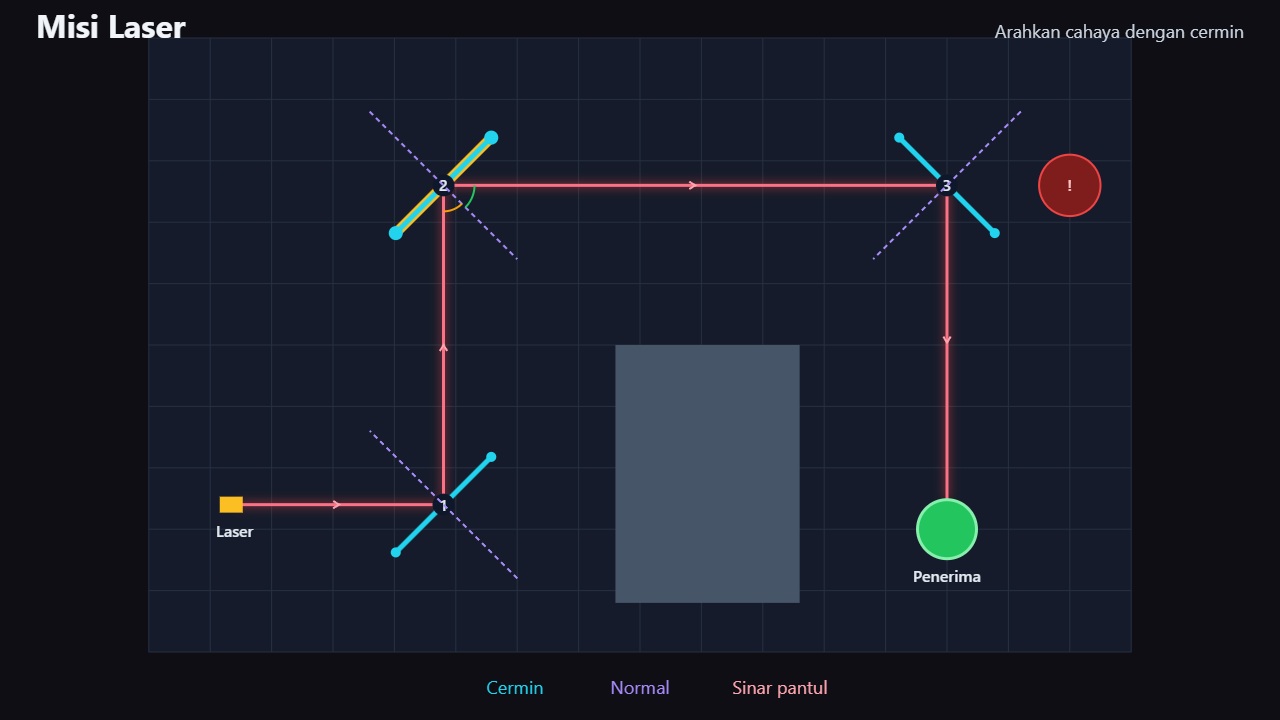Click the yellow laser emitter source
Screen dimensions: 1280x720
[x=231, y=505]
